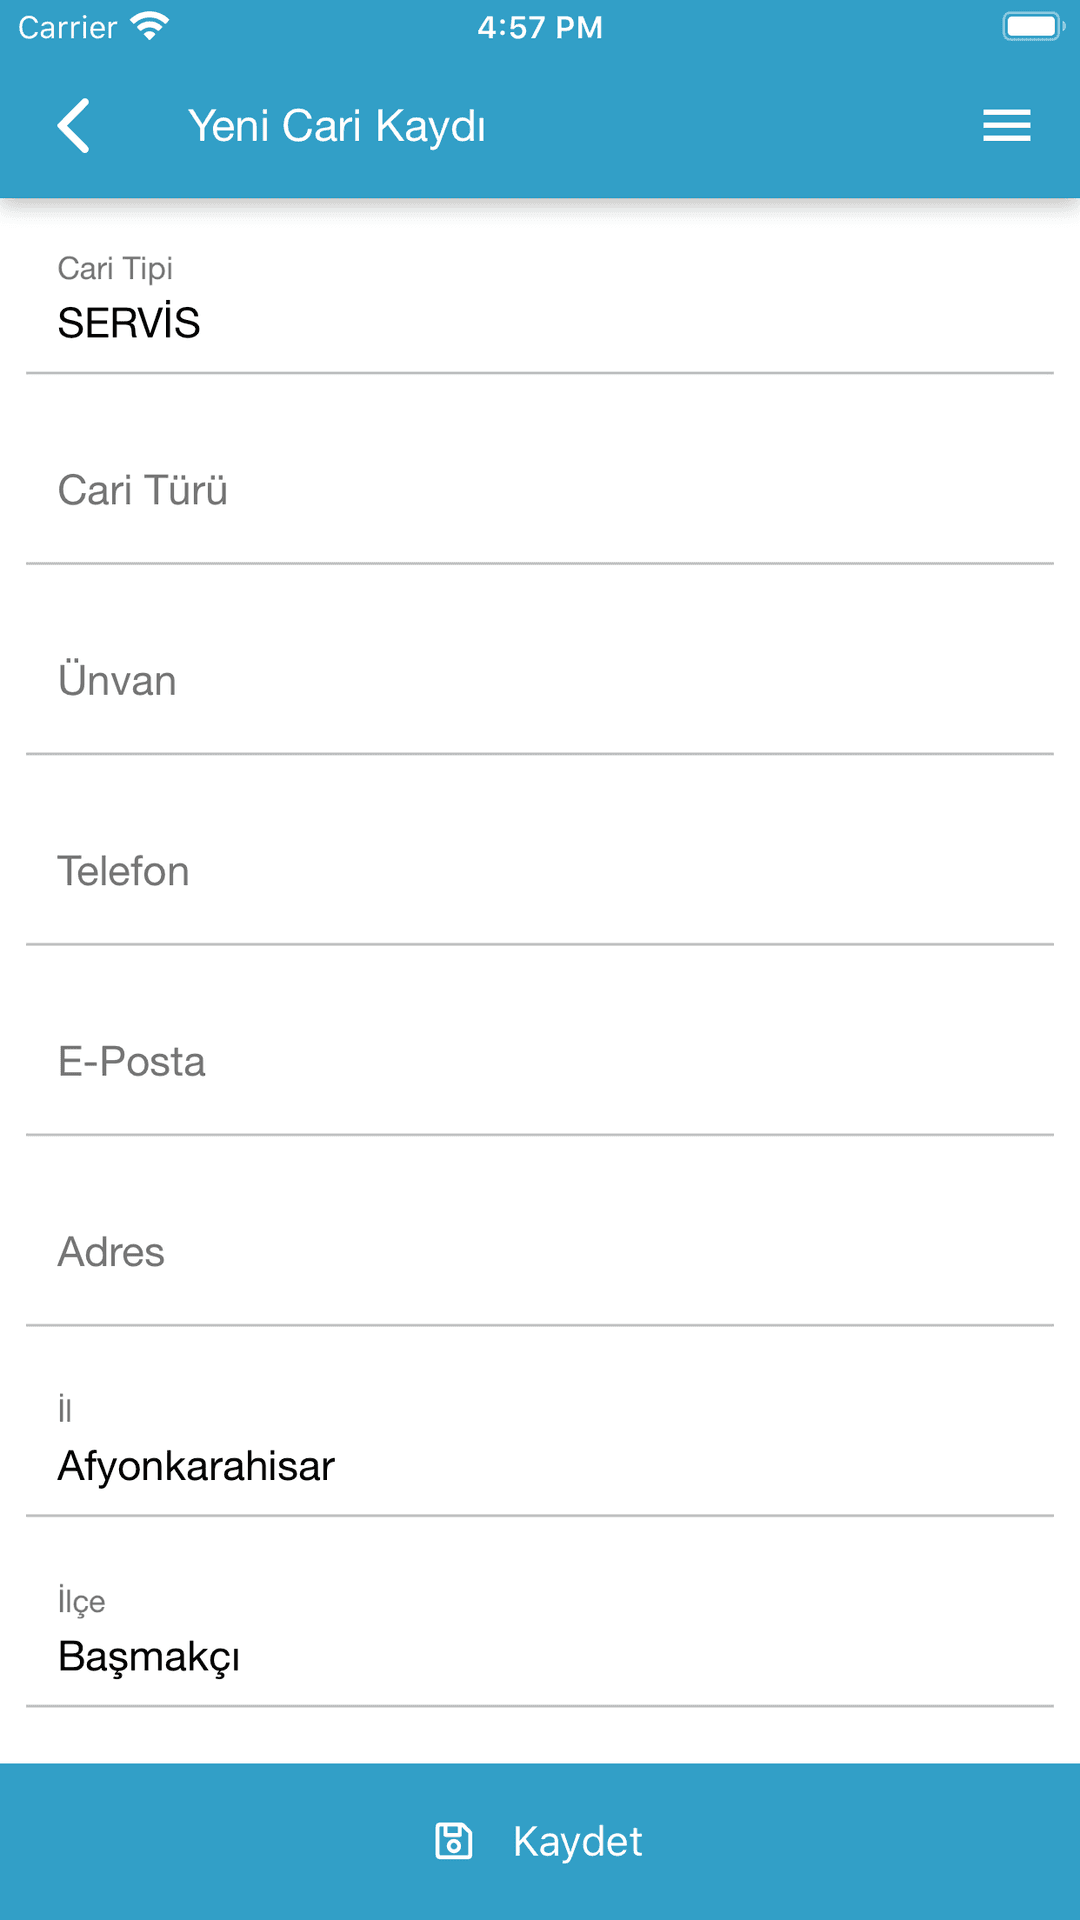Tap the İlçe field label
Viewport: 1080px width, 1920px height.
81,1601
